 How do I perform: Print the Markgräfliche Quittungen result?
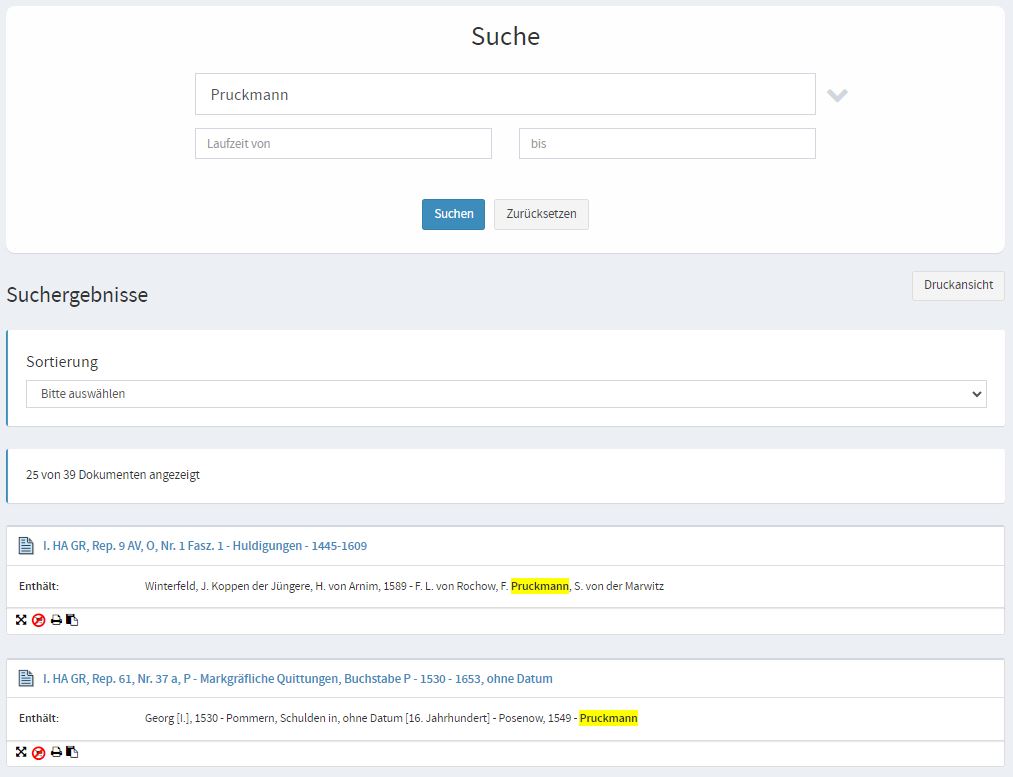pyautogui.click(x=56, y=752)
